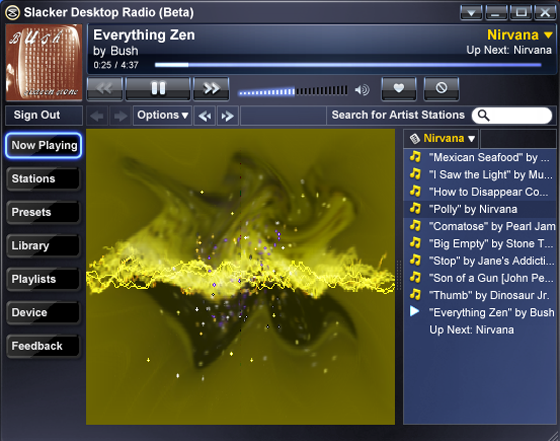Click the double-right arrows beside Options
This screenshot has height=441, width=560.
click(x=228, y=116)
